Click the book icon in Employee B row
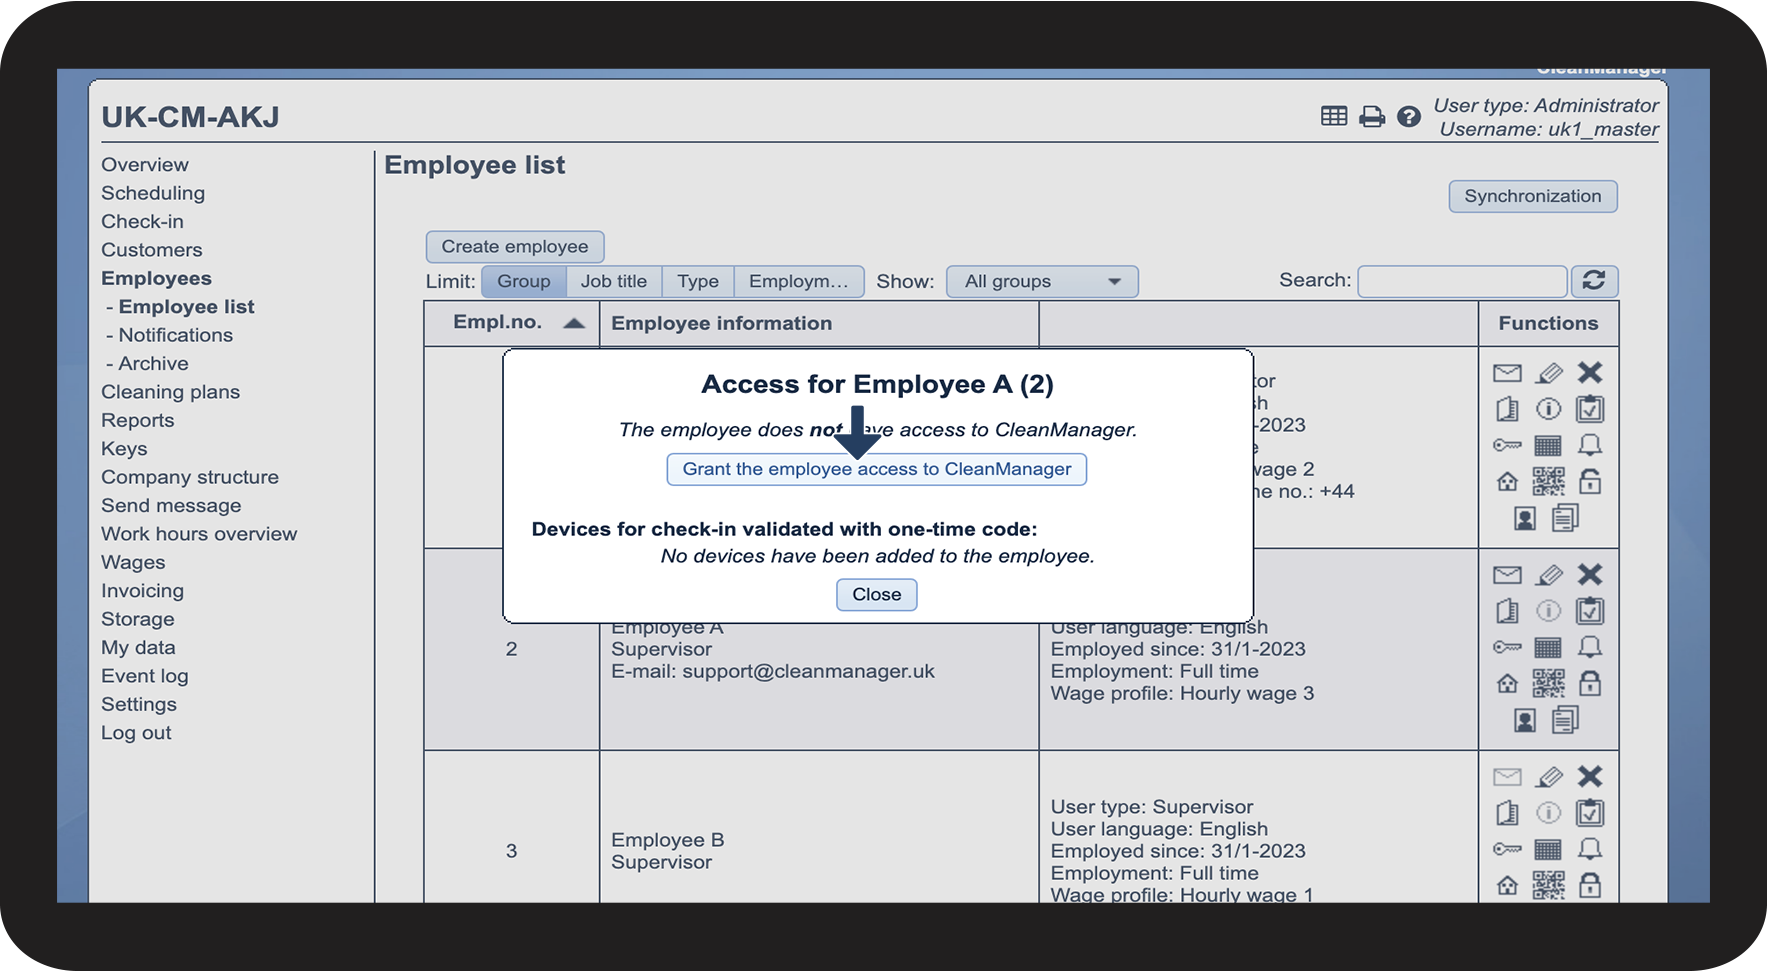Image resolution: width=1767 pixels, height=971 pixels. click(1507, 813)
